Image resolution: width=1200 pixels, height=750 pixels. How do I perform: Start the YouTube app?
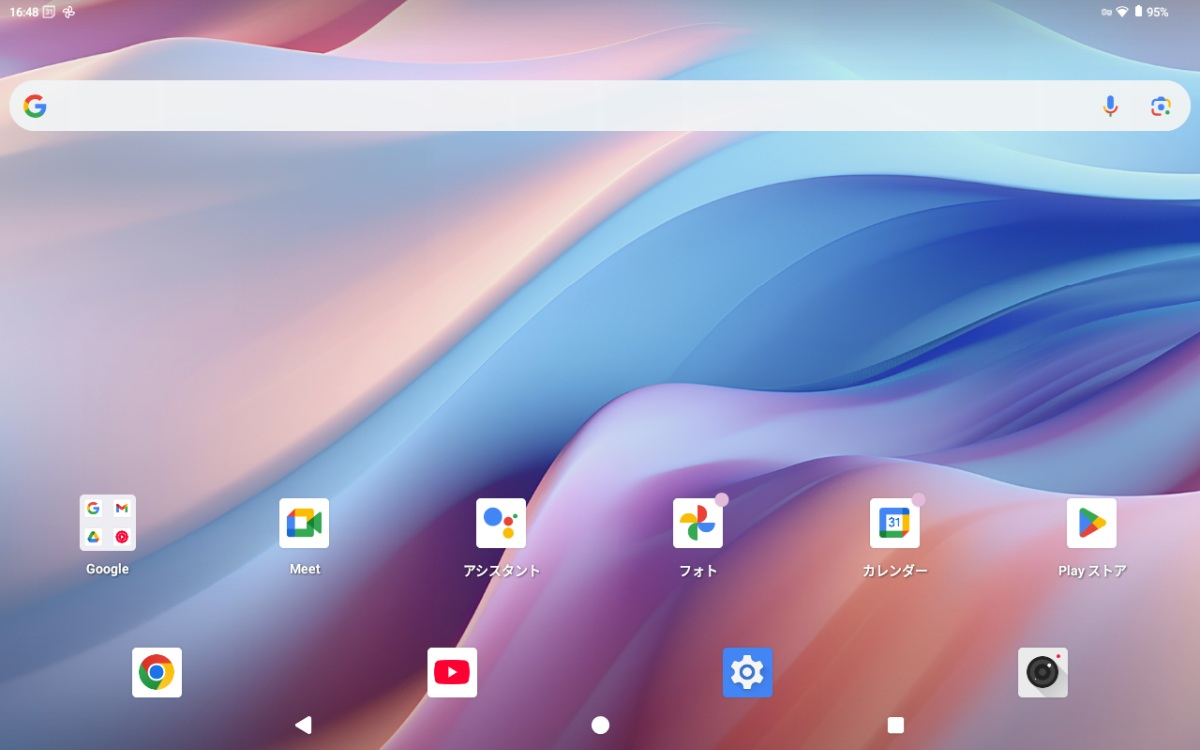pyautogui.click(x=452, y=672)
